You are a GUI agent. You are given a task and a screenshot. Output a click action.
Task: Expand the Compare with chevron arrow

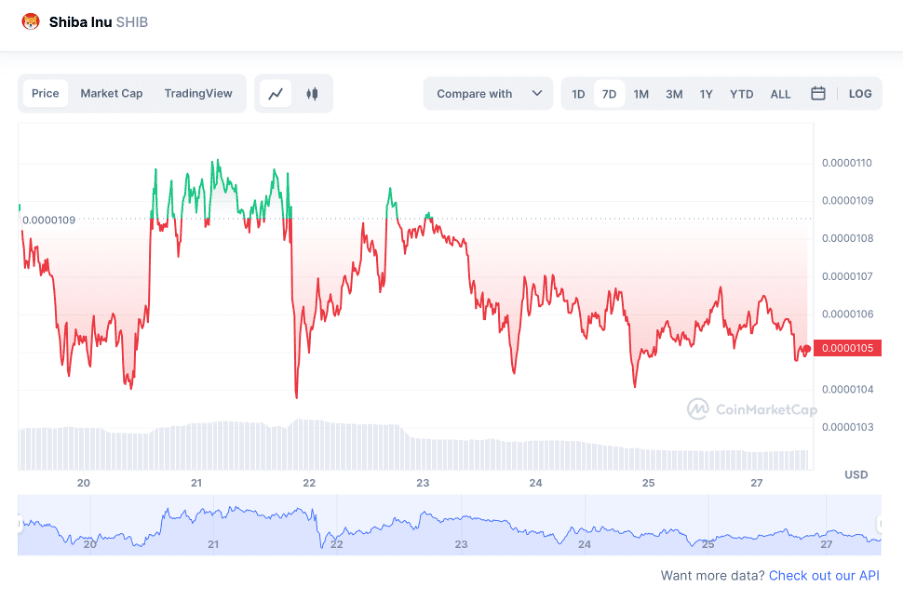[x=537, y=93]
